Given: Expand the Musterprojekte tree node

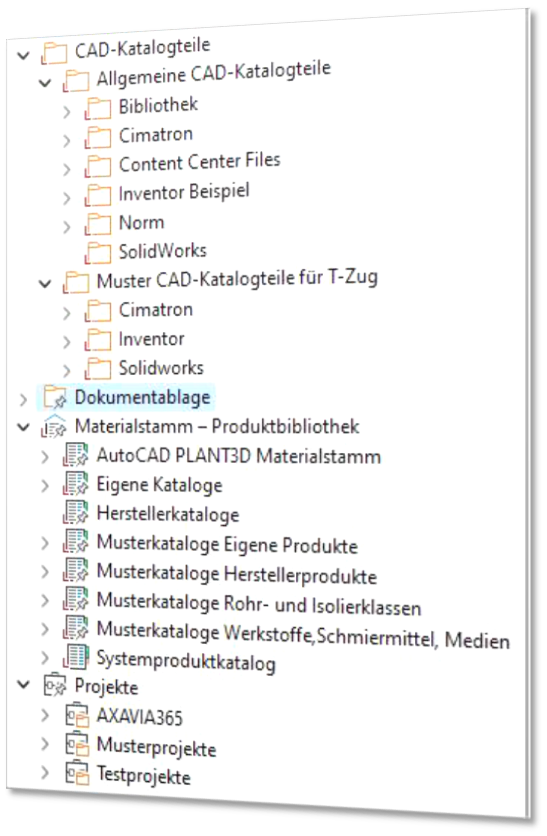Looking at the screenshot, I should 45,744.
